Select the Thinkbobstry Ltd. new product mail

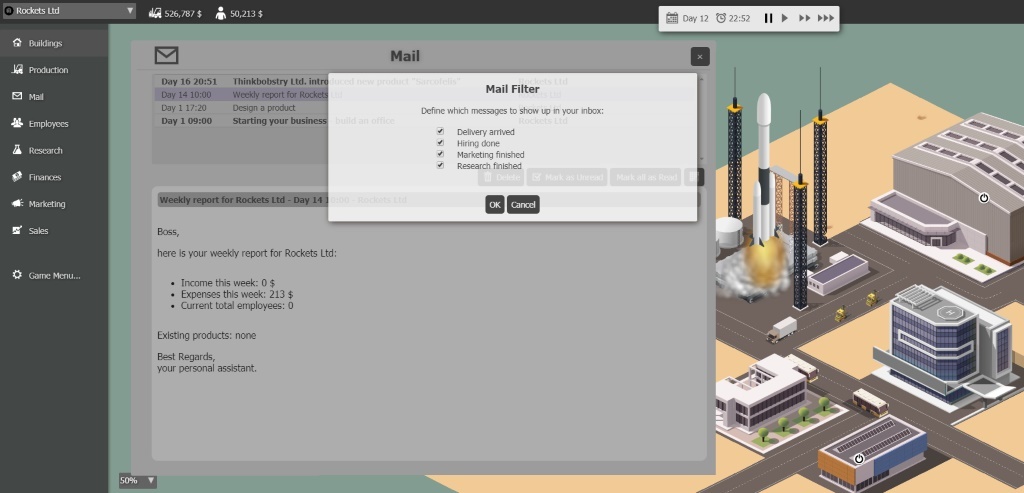coord(425,82)
